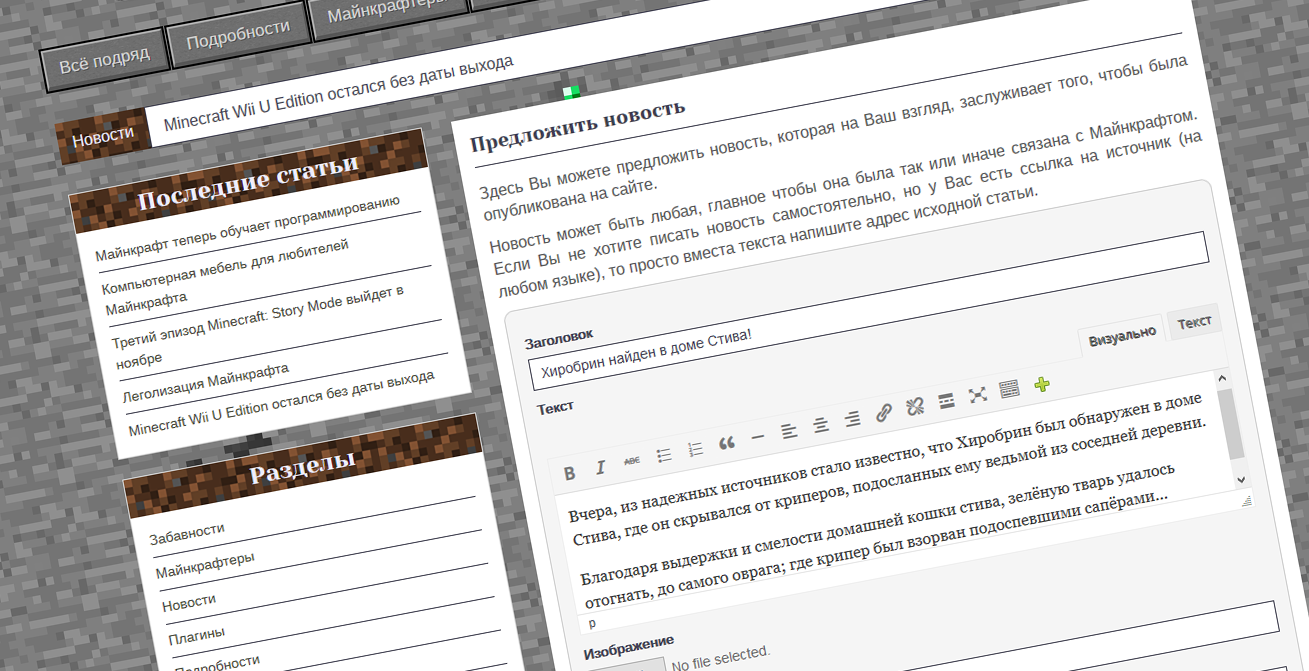The width and height of the screenshot is (1309, 671).
Task: Open the Подробности menu item
Action: pos(238,35)
